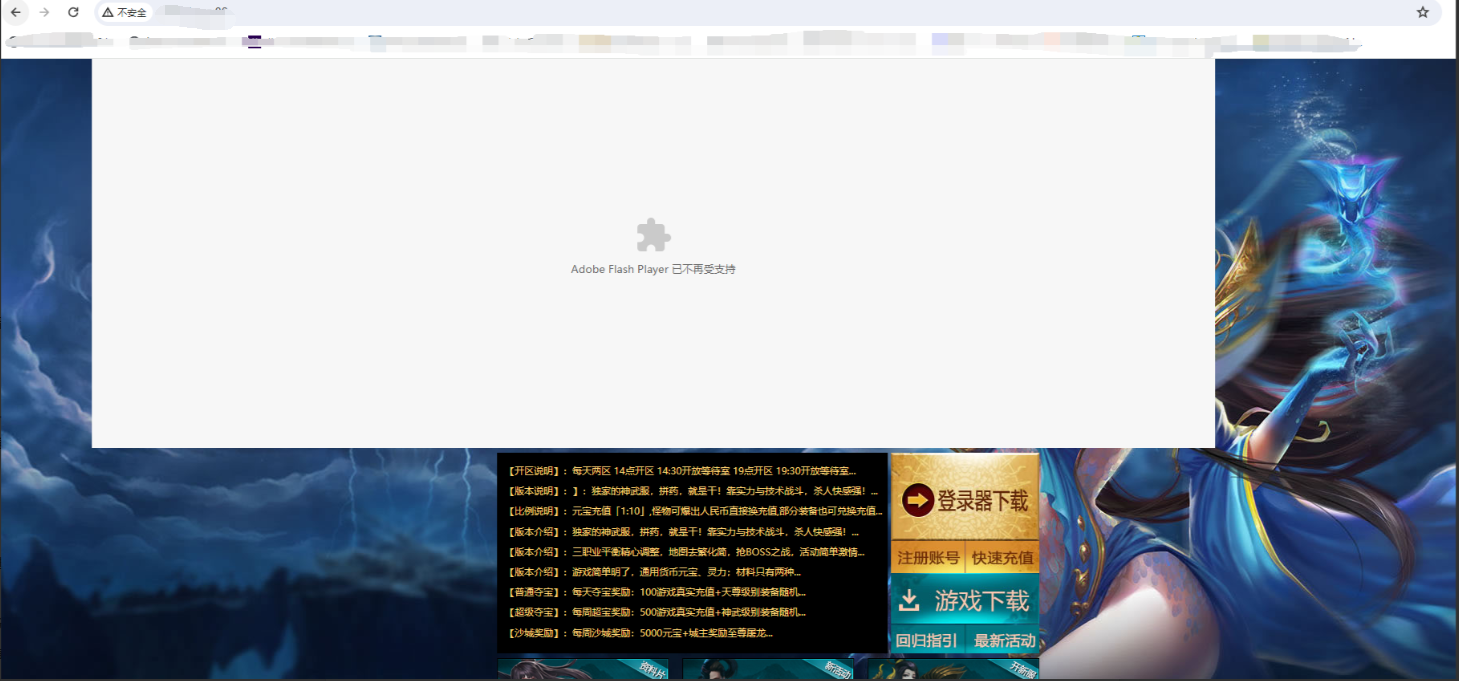Click the Flash plugin puzzle piece icon
The height and width of the screenshot is (681, 1459).
coord(653,236)
